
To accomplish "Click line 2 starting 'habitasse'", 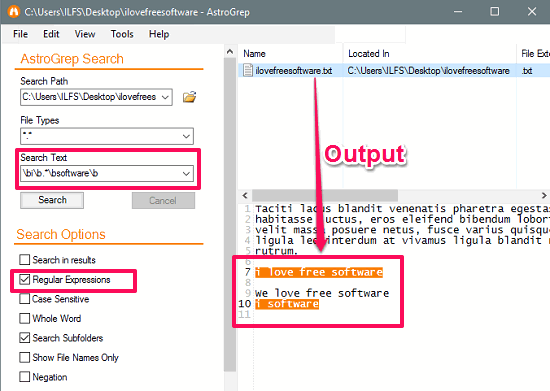I will click(402, 219).
